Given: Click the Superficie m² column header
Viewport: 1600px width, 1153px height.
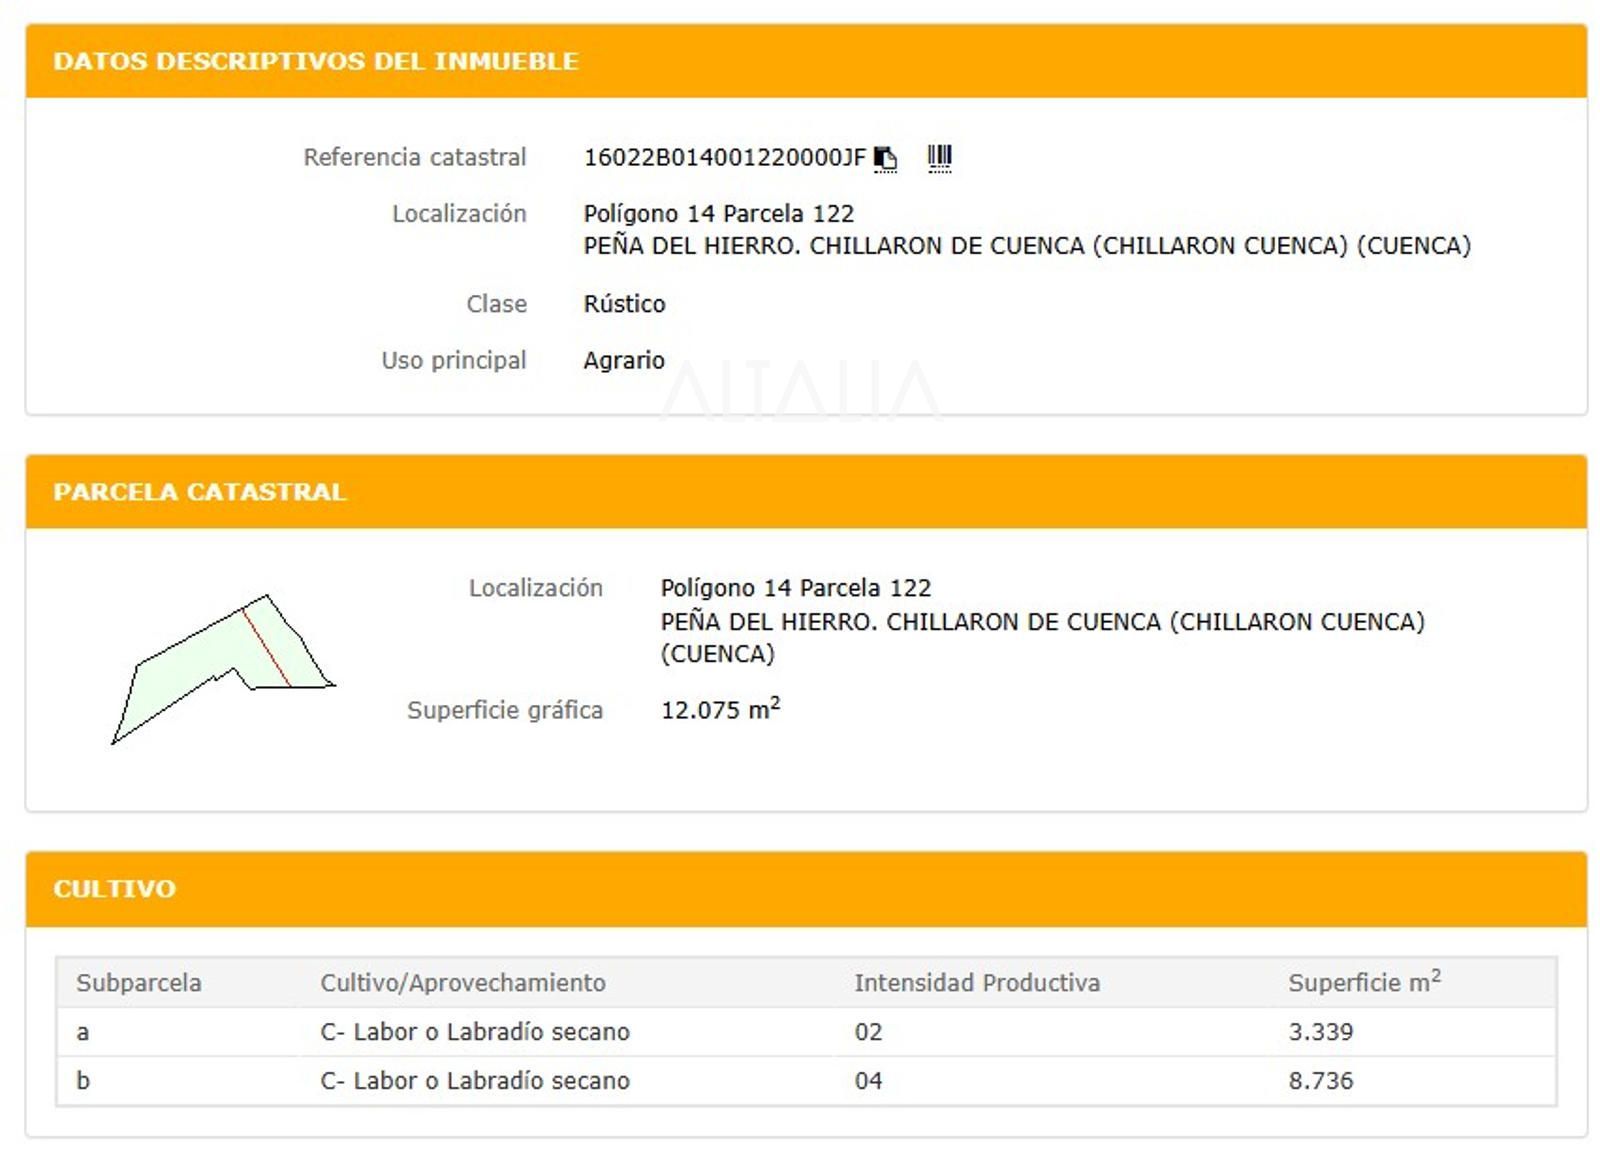Looking at the screenshot, I should [x=1364, y=983].
